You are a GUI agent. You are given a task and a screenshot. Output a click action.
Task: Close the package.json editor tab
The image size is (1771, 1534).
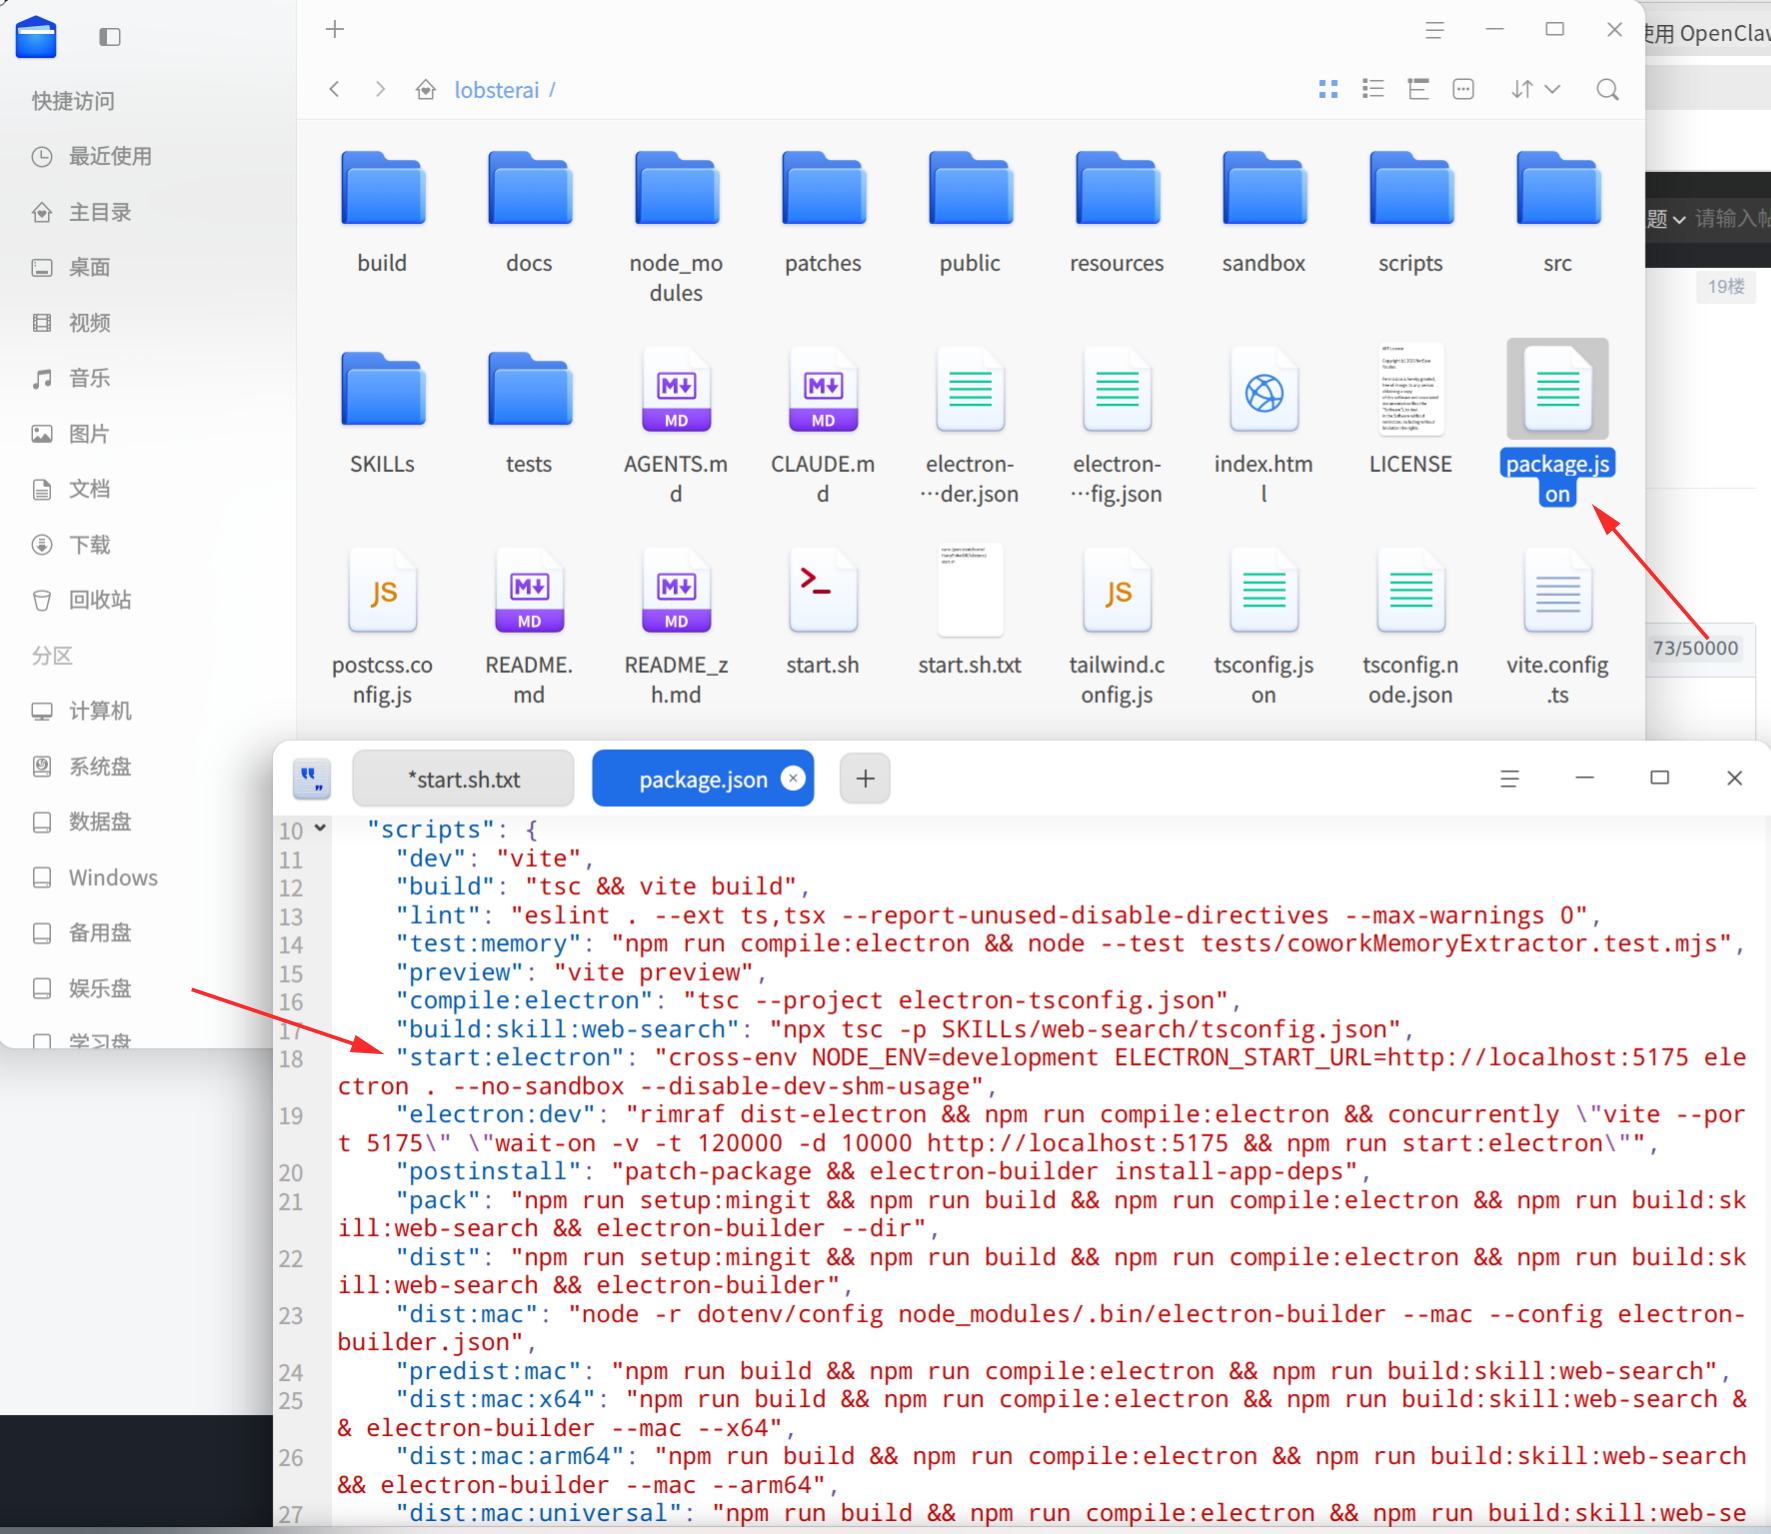tap(793, 778)
